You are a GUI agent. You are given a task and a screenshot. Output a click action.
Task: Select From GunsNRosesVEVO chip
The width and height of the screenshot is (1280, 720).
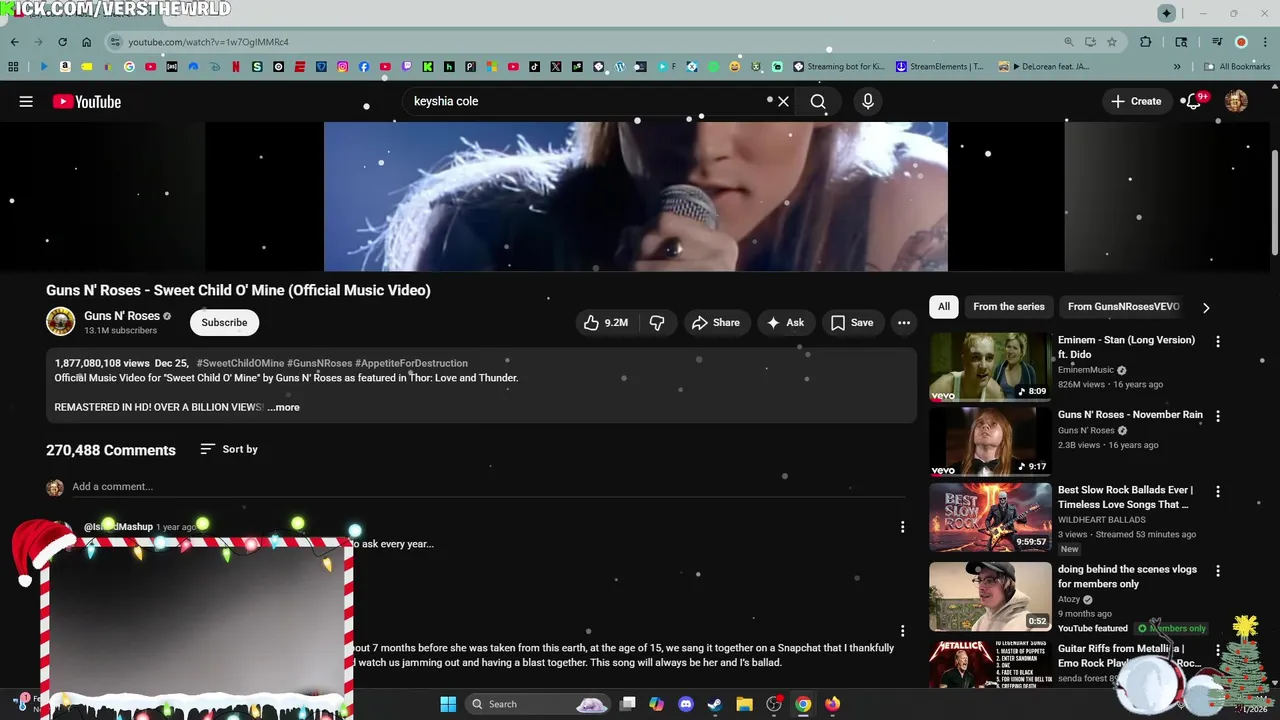[1123, 307]
